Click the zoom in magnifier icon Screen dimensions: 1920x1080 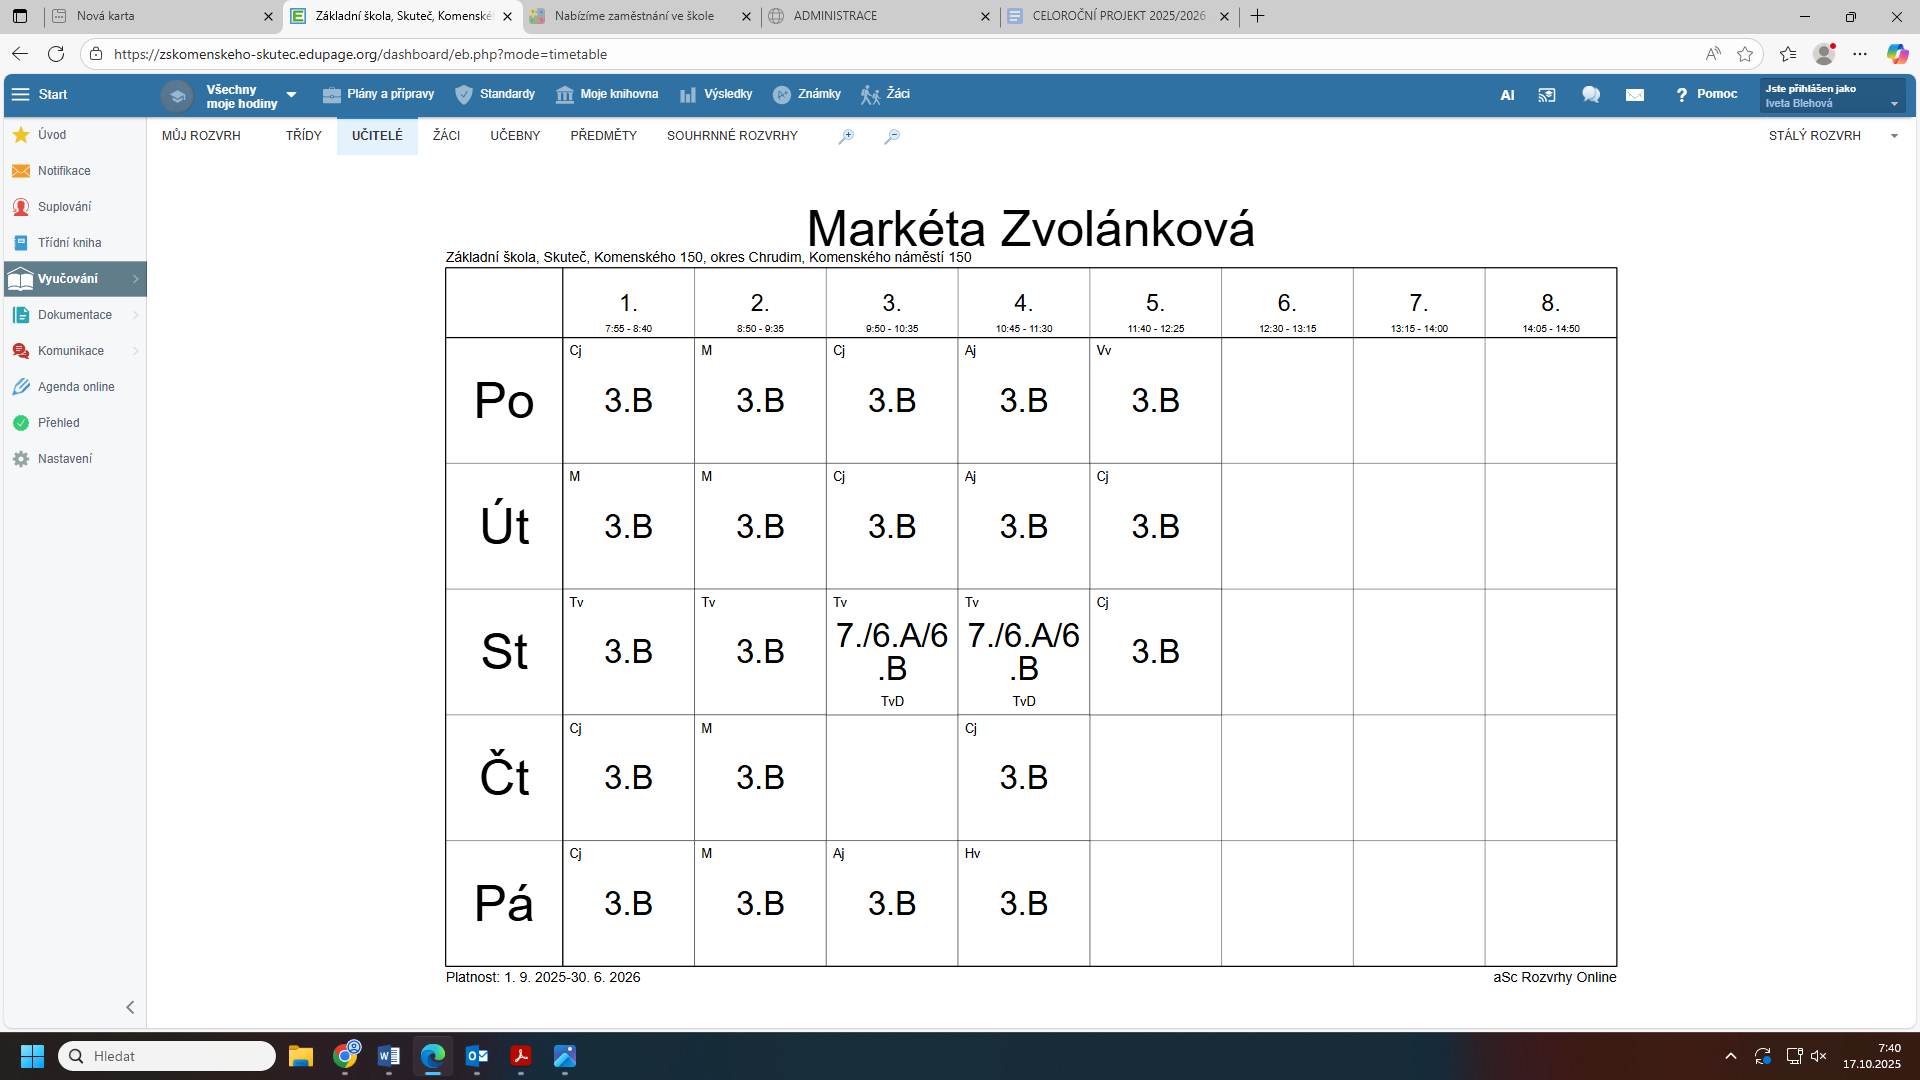pyautogui.click(x=846, y=136)
